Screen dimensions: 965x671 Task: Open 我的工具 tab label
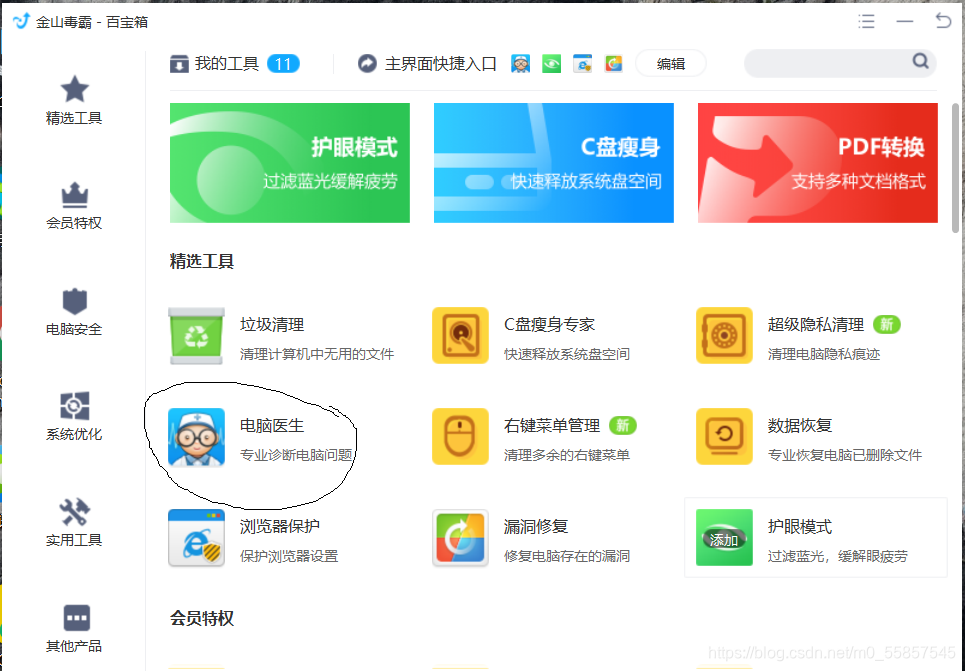click(226, 63)
